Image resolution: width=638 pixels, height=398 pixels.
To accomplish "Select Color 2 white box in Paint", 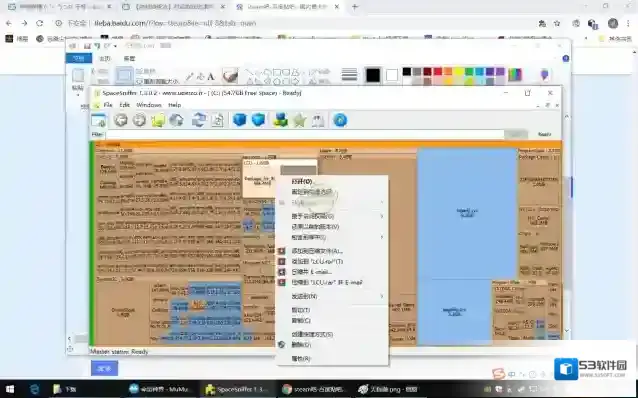I will (392, 75).
